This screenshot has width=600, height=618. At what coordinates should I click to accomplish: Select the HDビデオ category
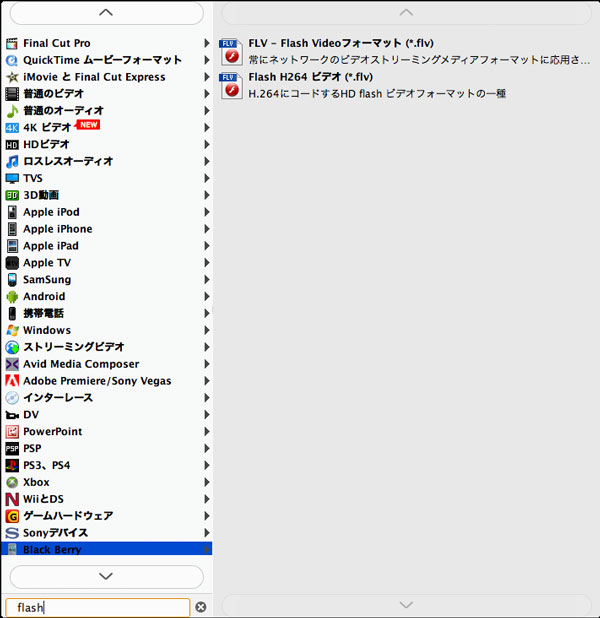coord(106,145)
